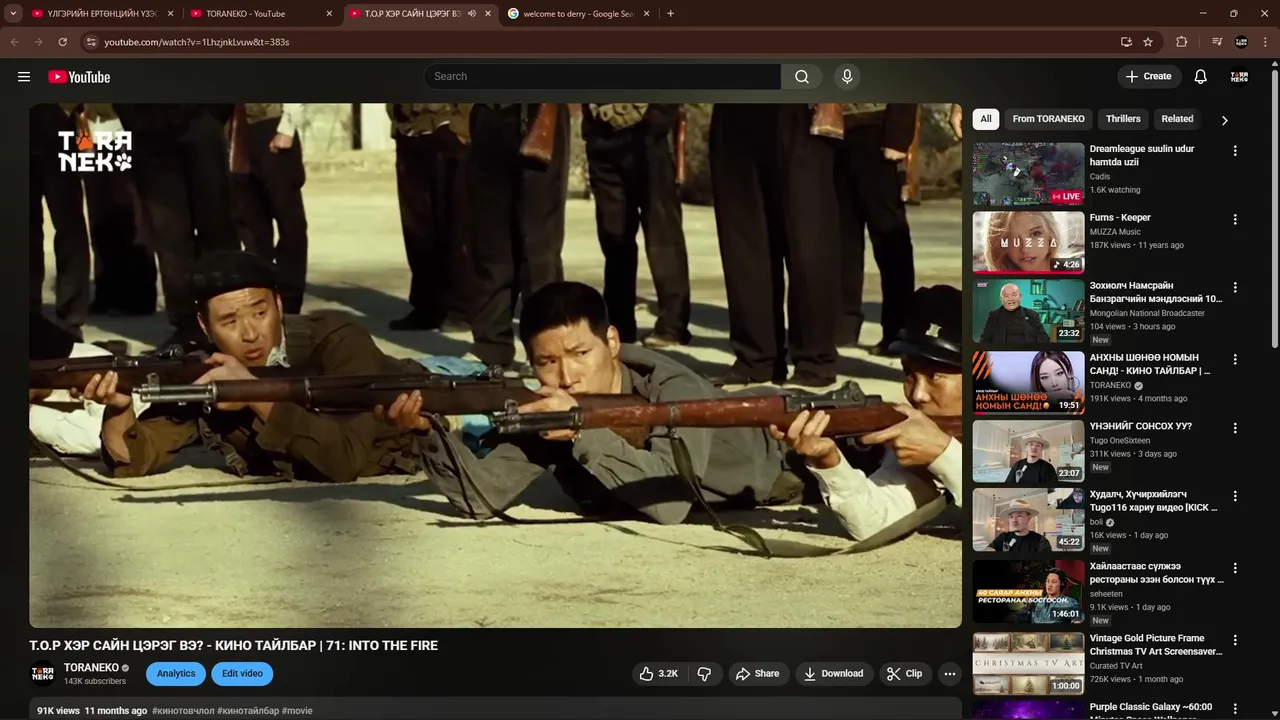Open options for АНХНЫ ШӨНӨӨ НОМЫН САНД video

point(1235,359)
